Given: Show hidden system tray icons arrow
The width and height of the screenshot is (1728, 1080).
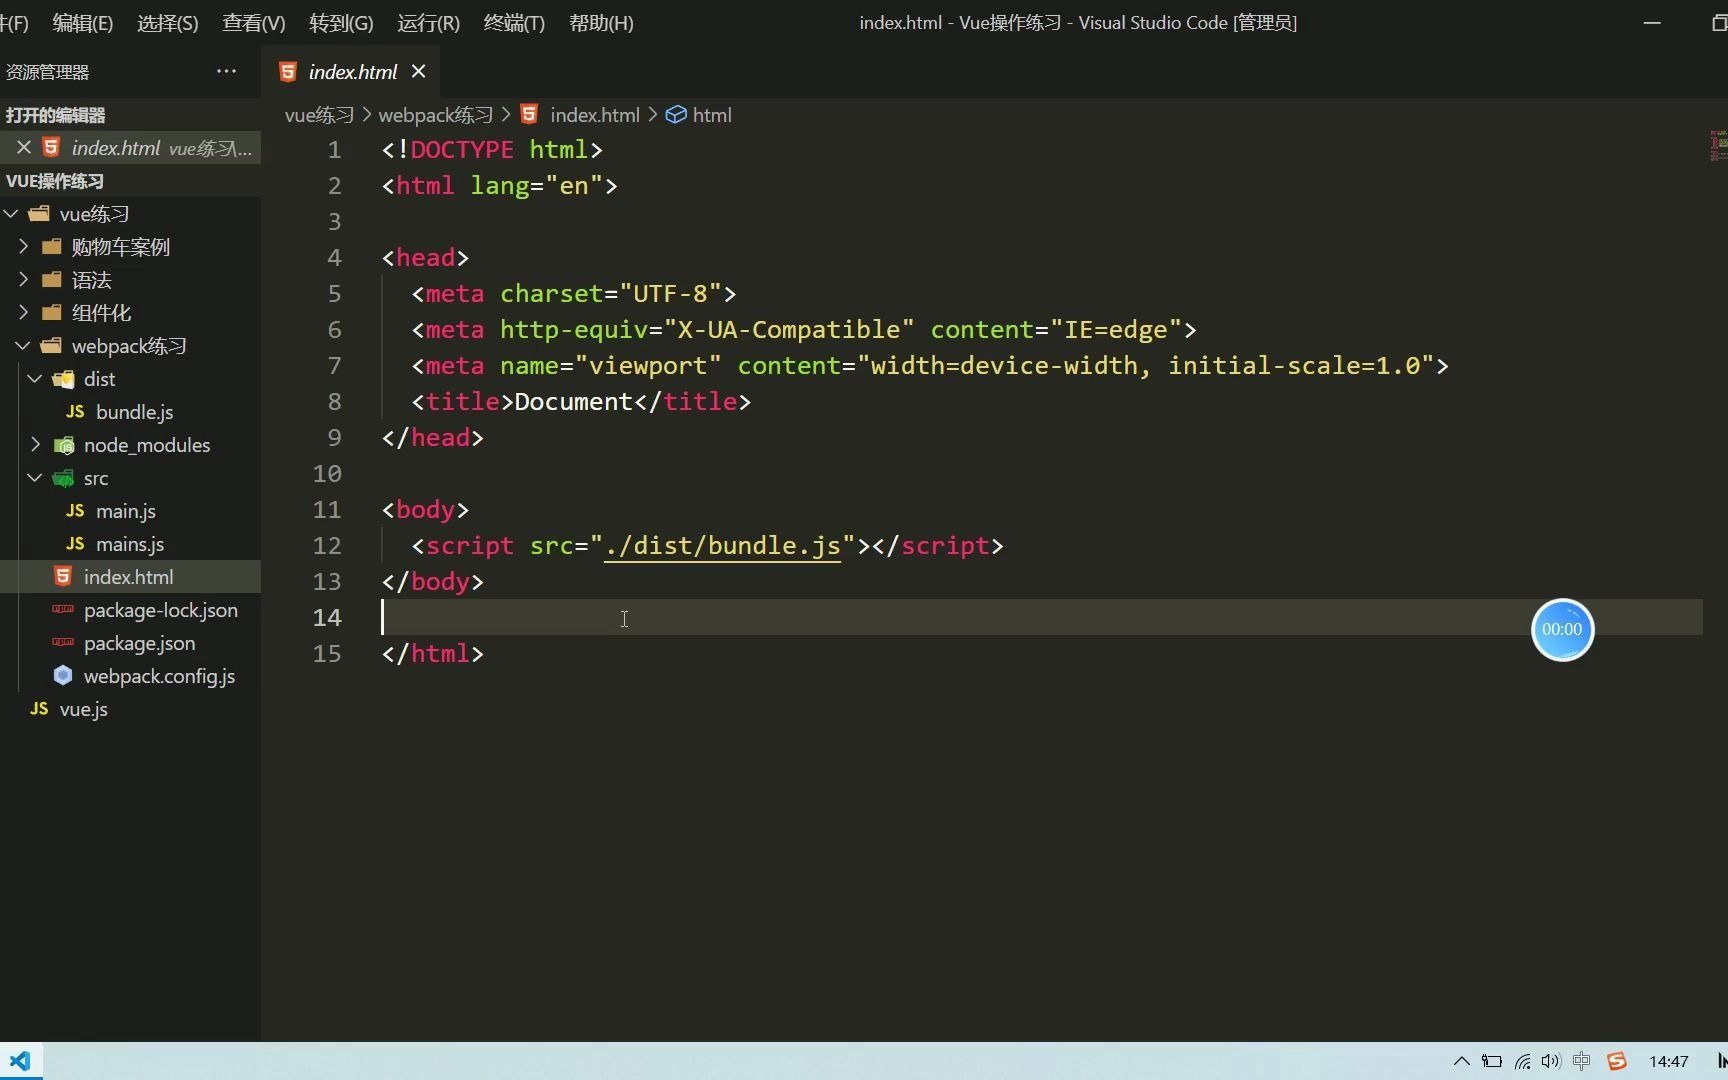Looking at the screenshot, I should pyautogui.click(x=1461, y=1061).
